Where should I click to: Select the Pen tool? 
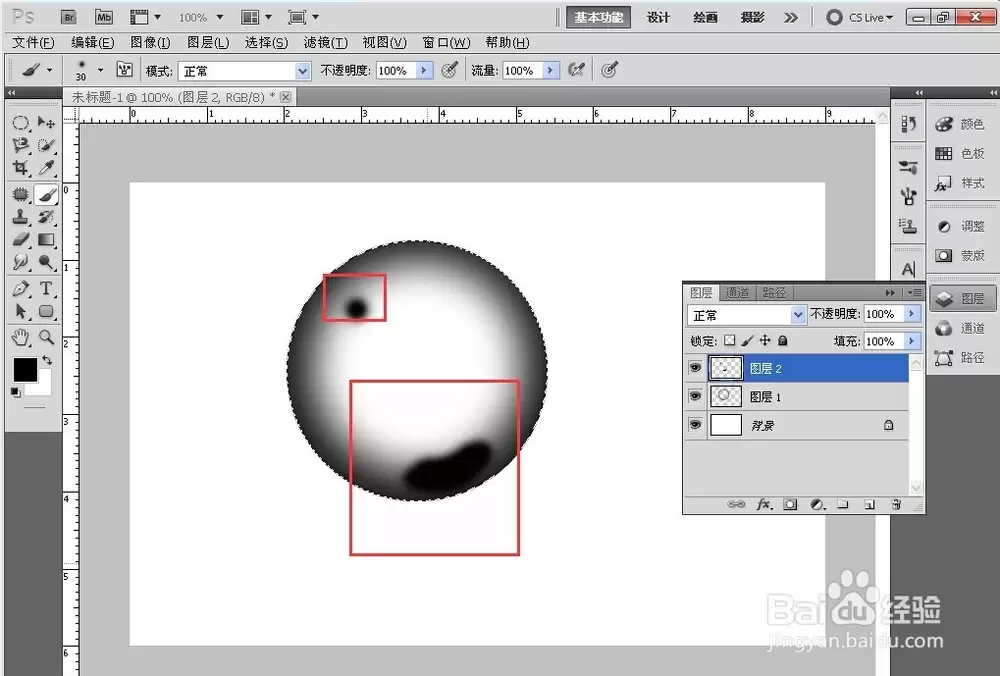[x=20, y=288]
